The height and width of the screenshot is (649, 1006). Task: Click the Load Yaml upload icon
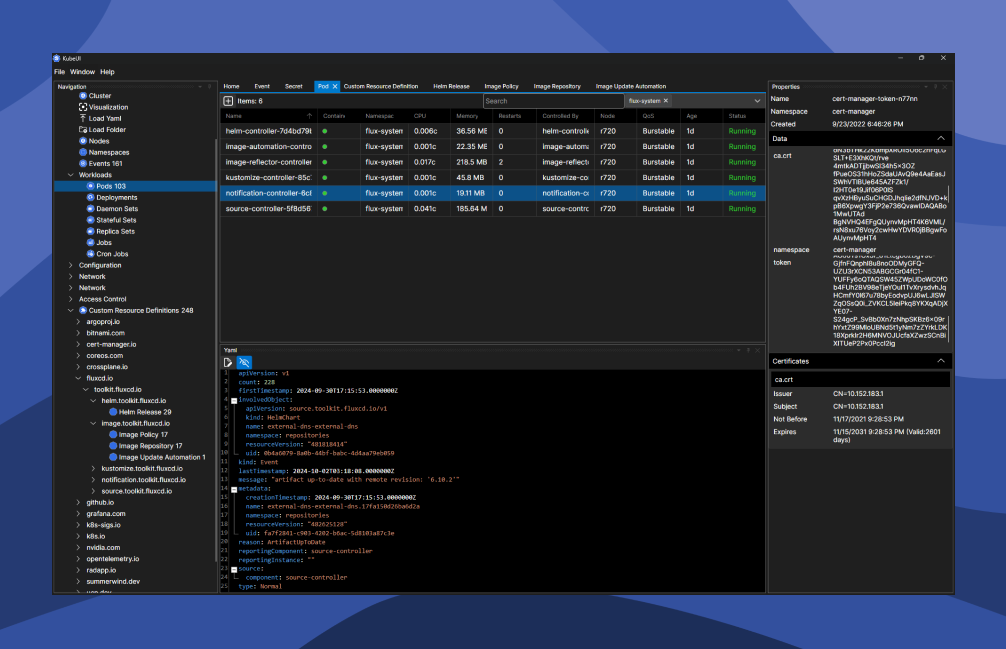tap(82, 118)
